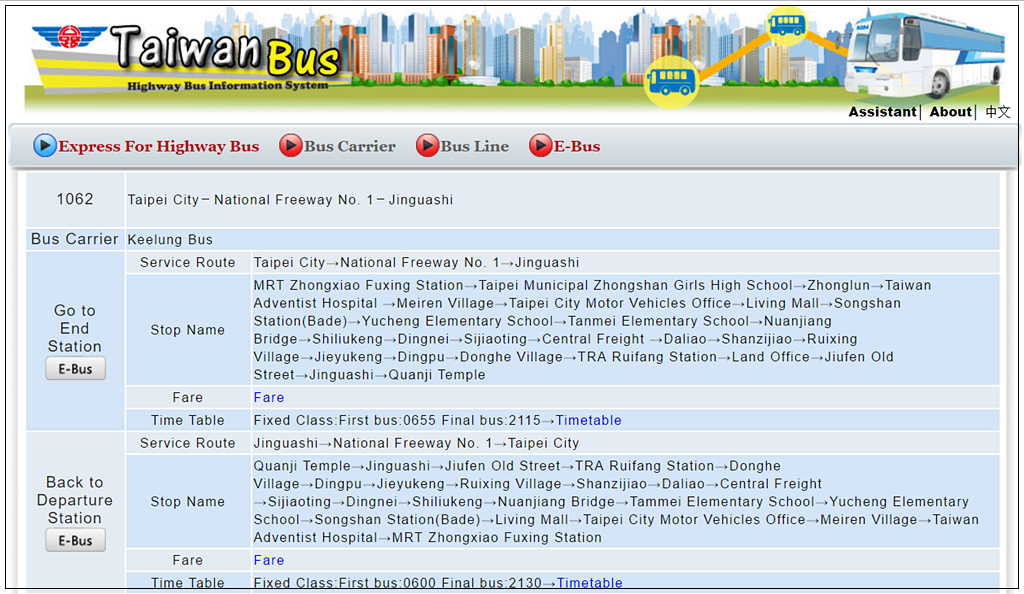The height and width of the screenshot is (594, 1024).
Task: Click Service Route text Taipei City→National Freeway No. 1→Jinguashi
Action: pos(416,262)
